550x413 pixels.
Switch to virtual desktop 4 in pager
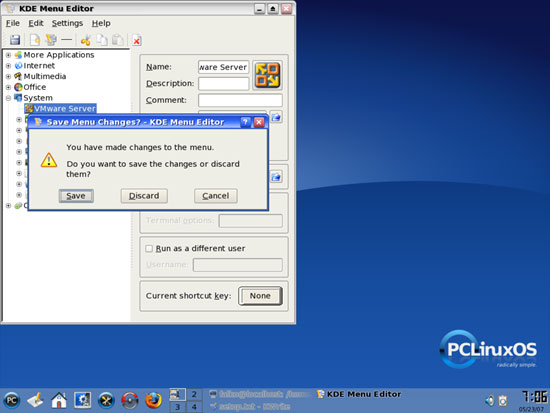click(194, 407)
